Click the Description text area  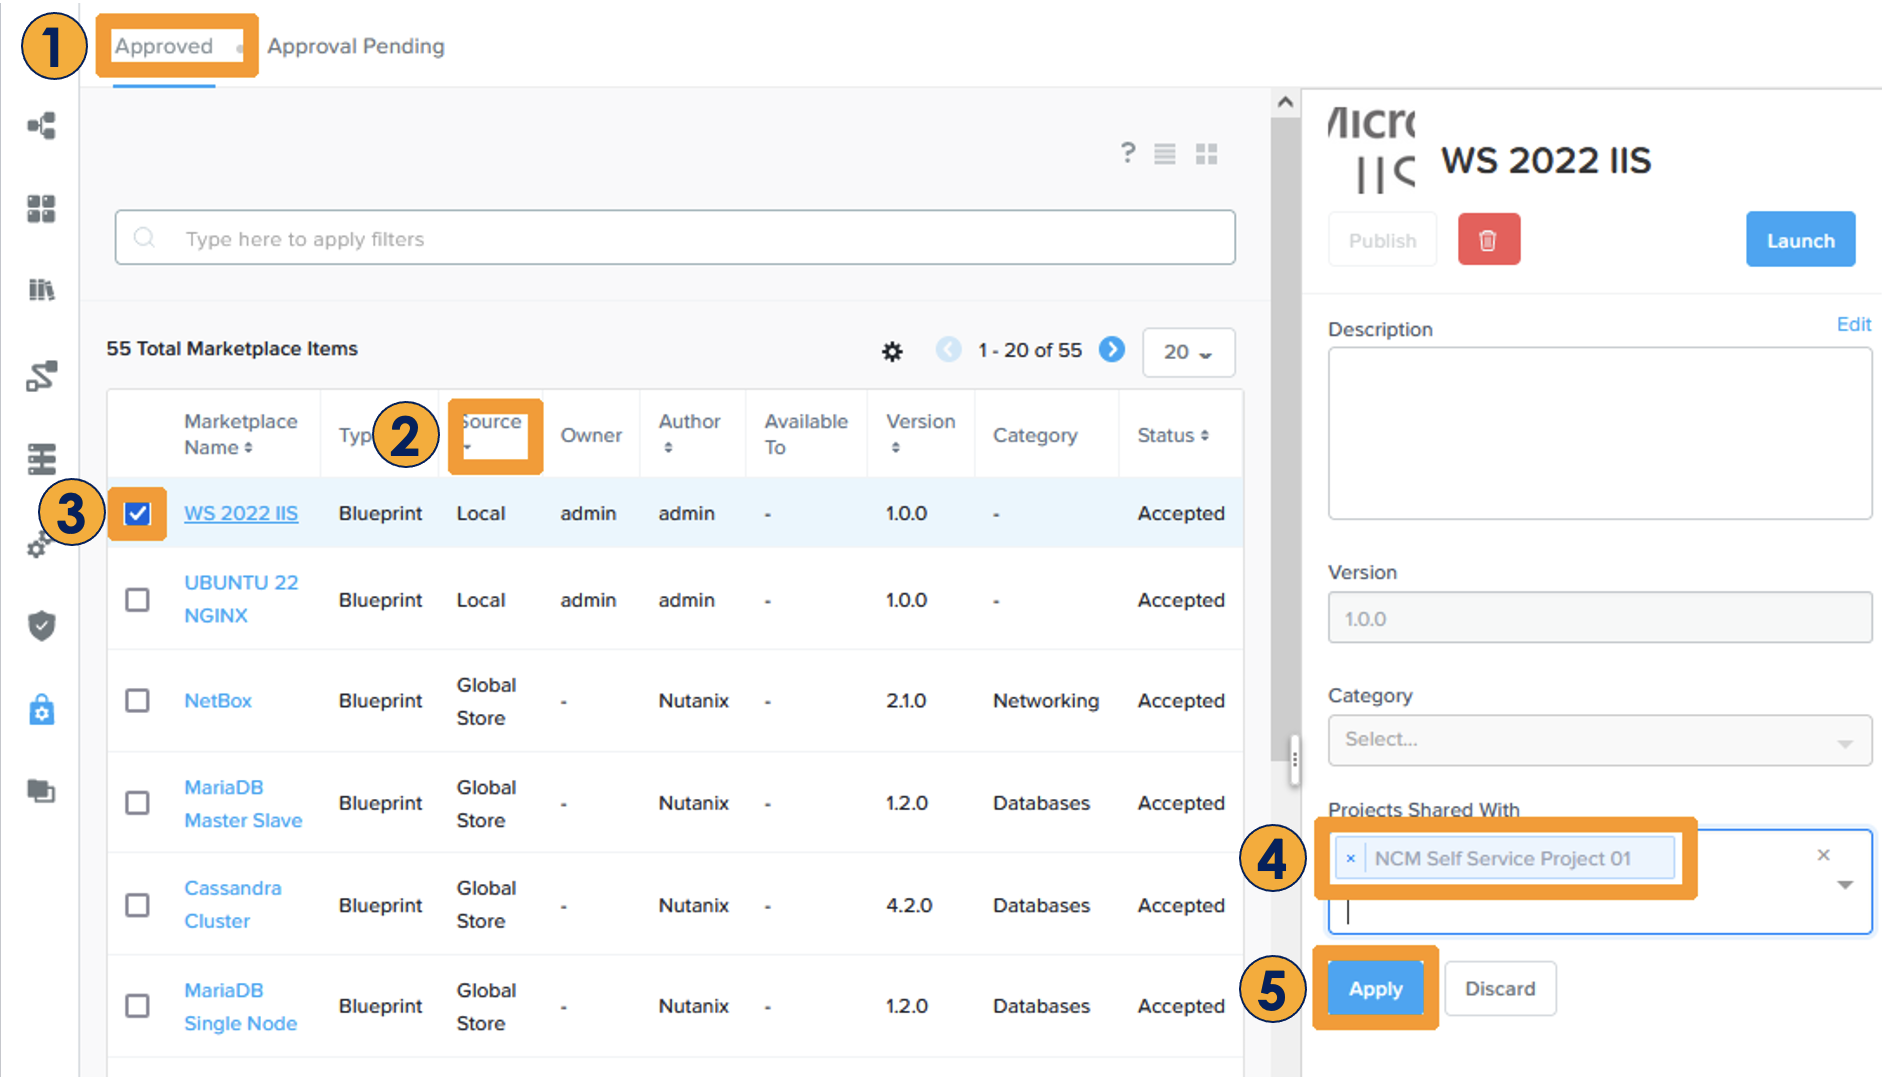coord(1600,434)
